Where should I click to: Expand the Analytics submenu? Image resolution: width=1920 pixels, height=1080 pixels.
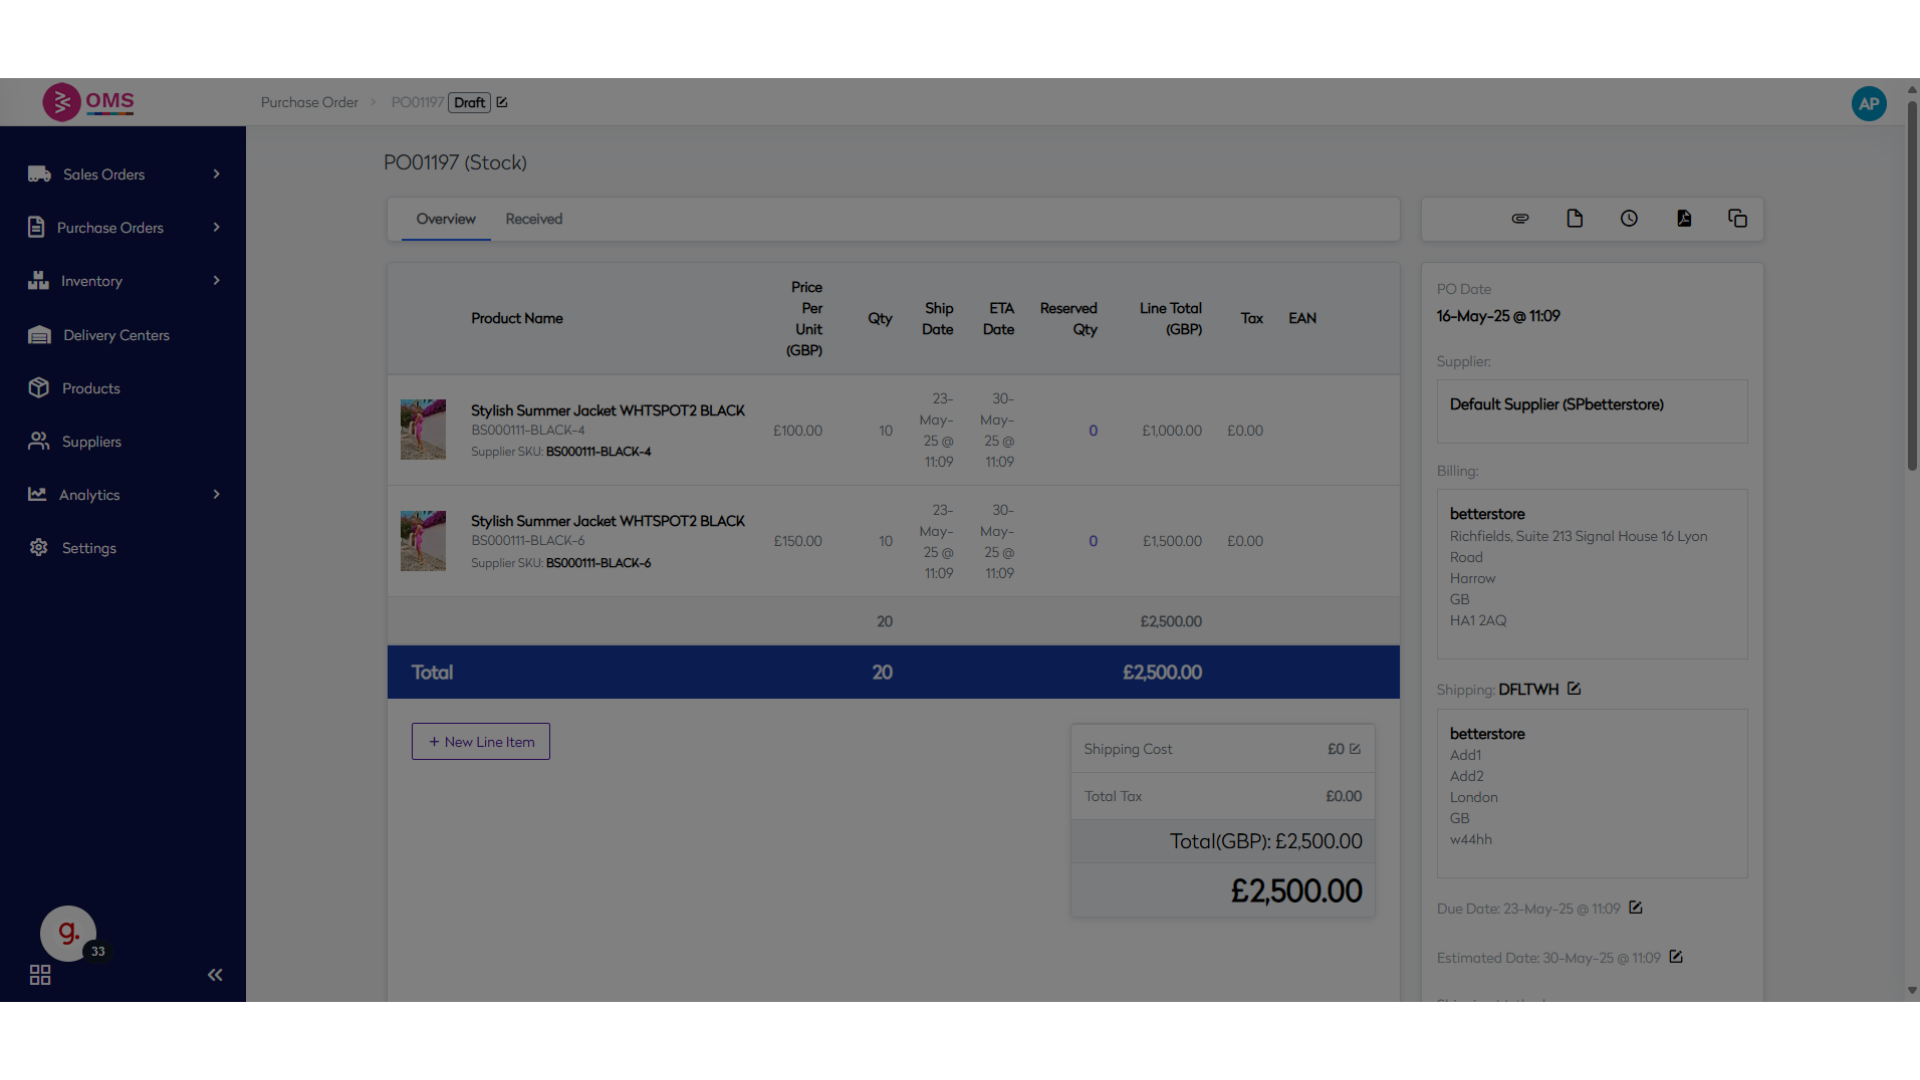(x=216, y=495)
